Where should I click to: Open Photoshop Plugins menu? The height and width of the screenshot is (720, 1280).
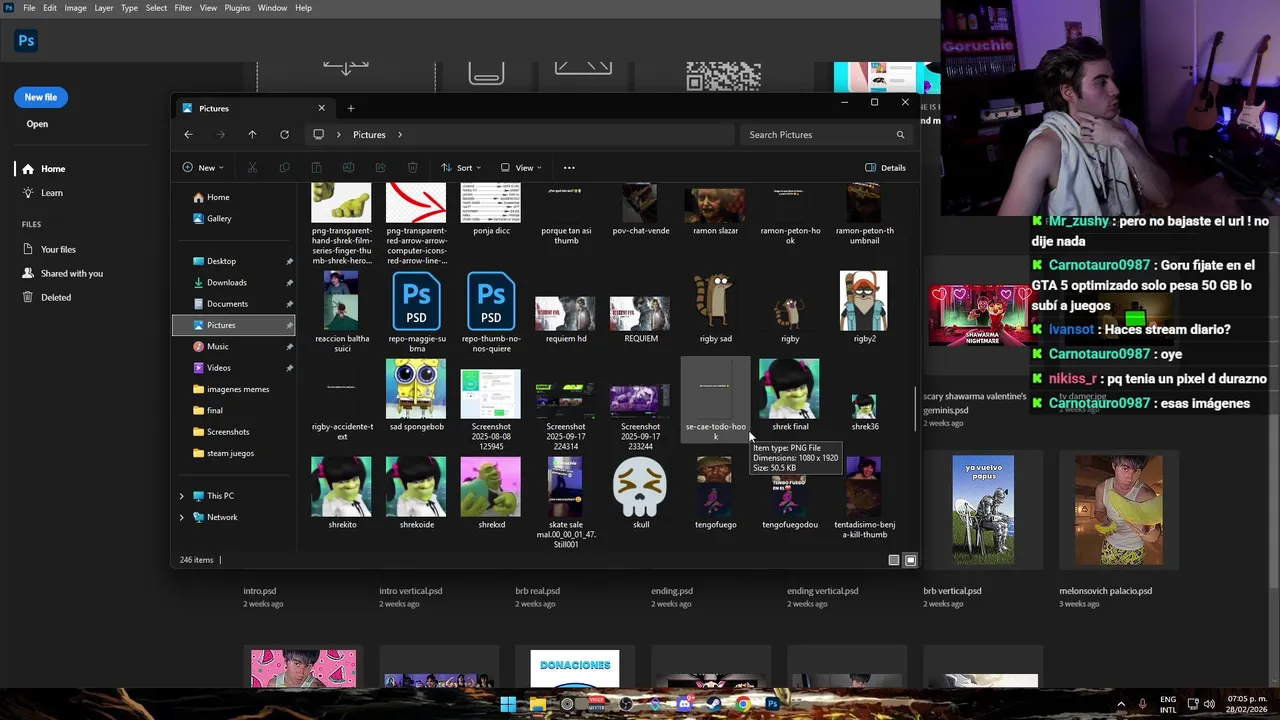point(237,8)
